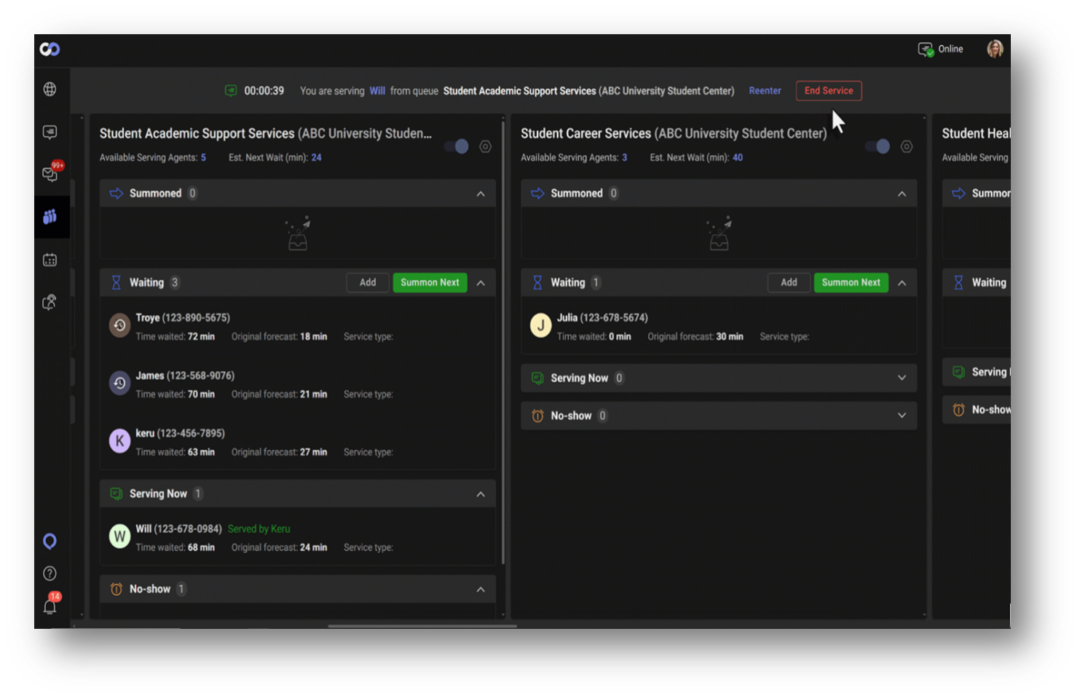Open the calendar appointments icon in sidebar
This screenshot has height=698, width=1080.
click(x=49, y=259)
